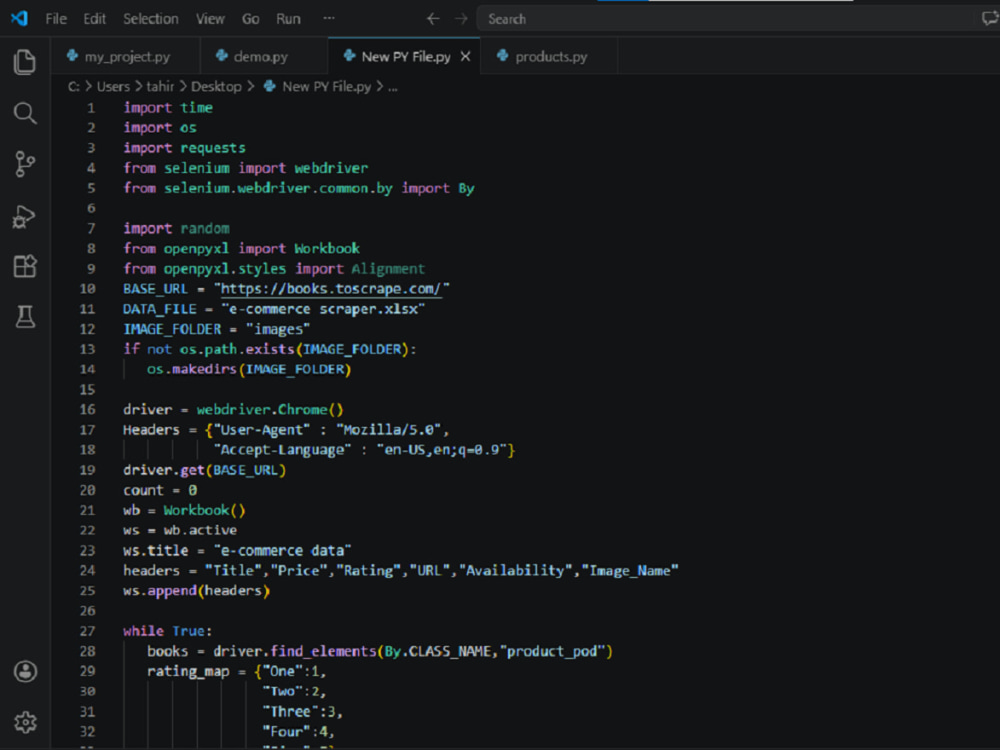Open the Edit menu
Viewport: 1000px width, 750px height.
click(94, 19)
